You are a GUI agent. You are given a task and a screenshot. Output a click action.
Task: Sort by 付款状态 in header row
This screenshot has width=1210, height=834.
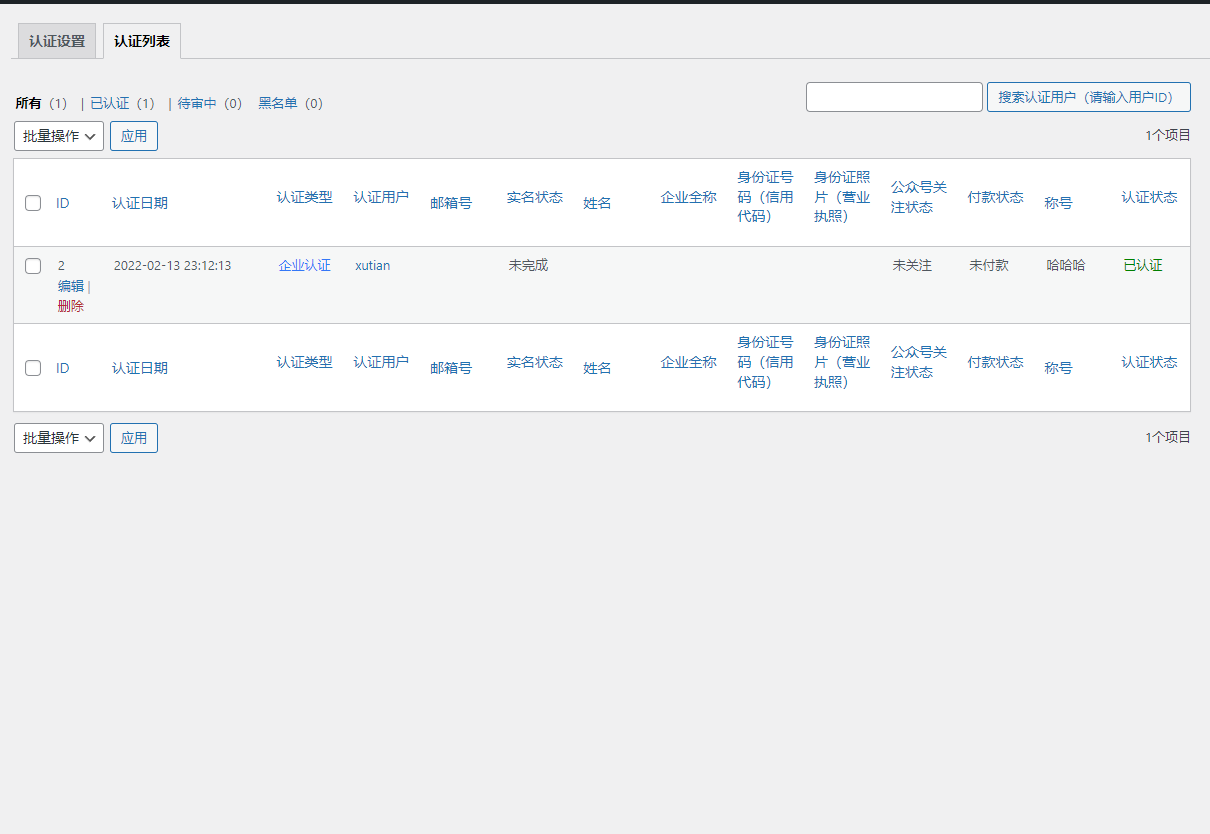point(996,197)
